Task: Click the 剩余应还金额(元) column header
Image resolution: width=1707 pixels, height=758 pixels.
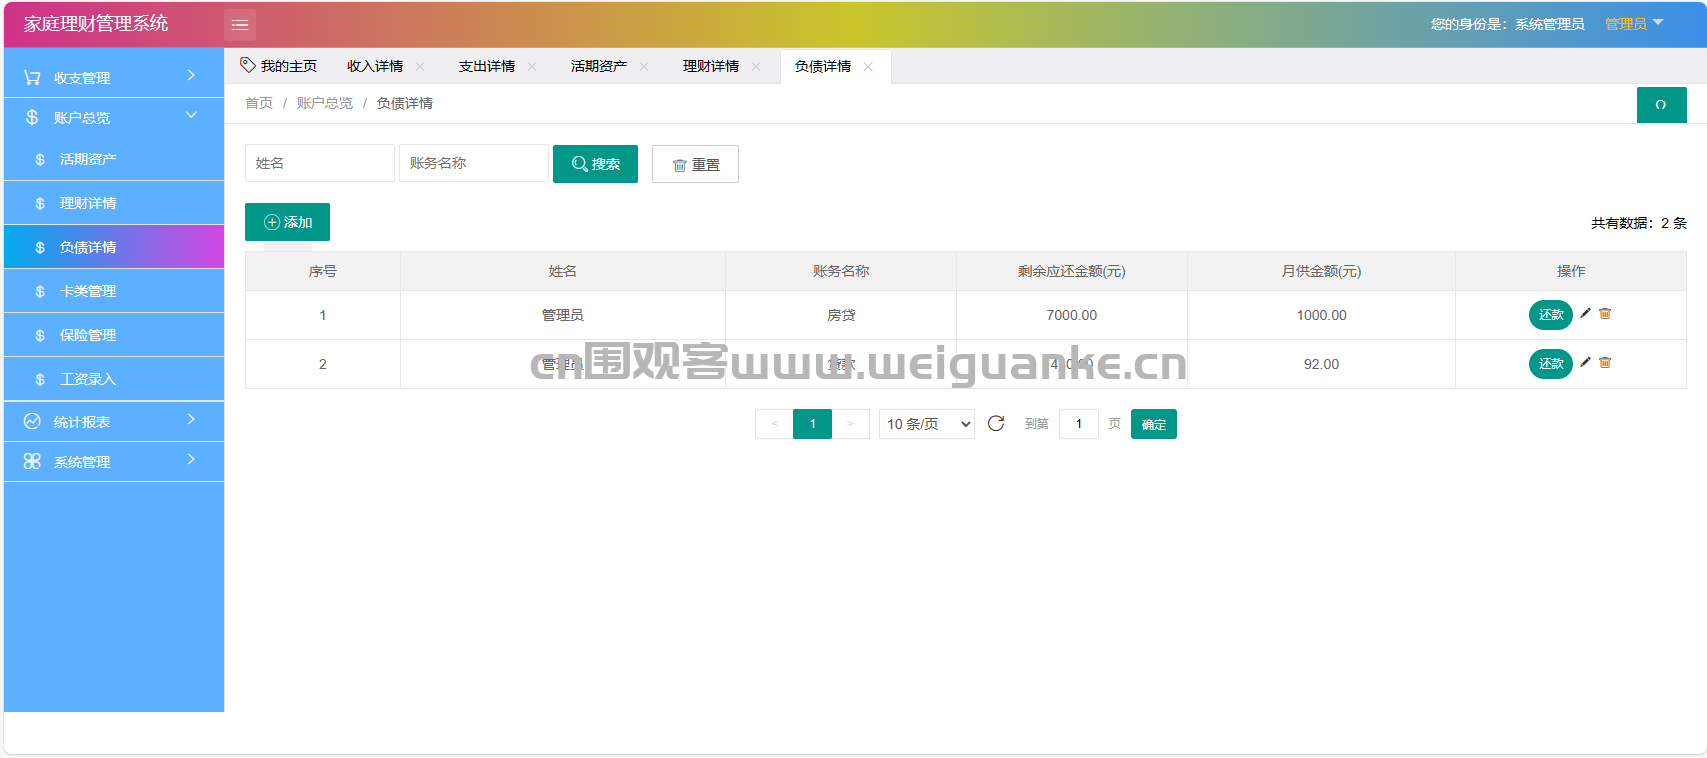Action: [1072, 271]
